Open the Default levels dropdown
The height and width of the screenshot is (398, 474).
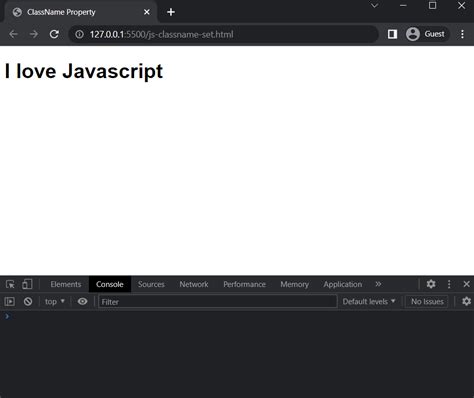click(x=369, y=302)
